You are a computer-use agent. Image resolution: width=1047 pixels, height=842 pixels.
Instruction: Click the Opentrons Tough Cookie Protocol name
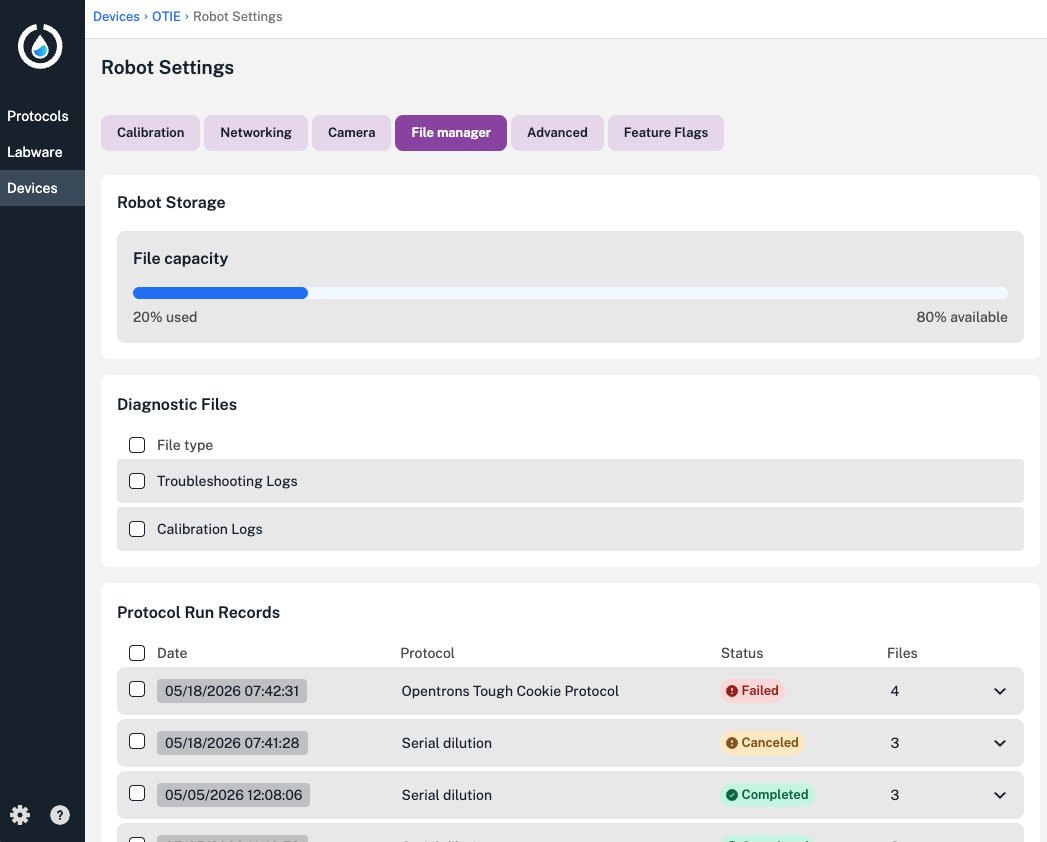point(510,691)
